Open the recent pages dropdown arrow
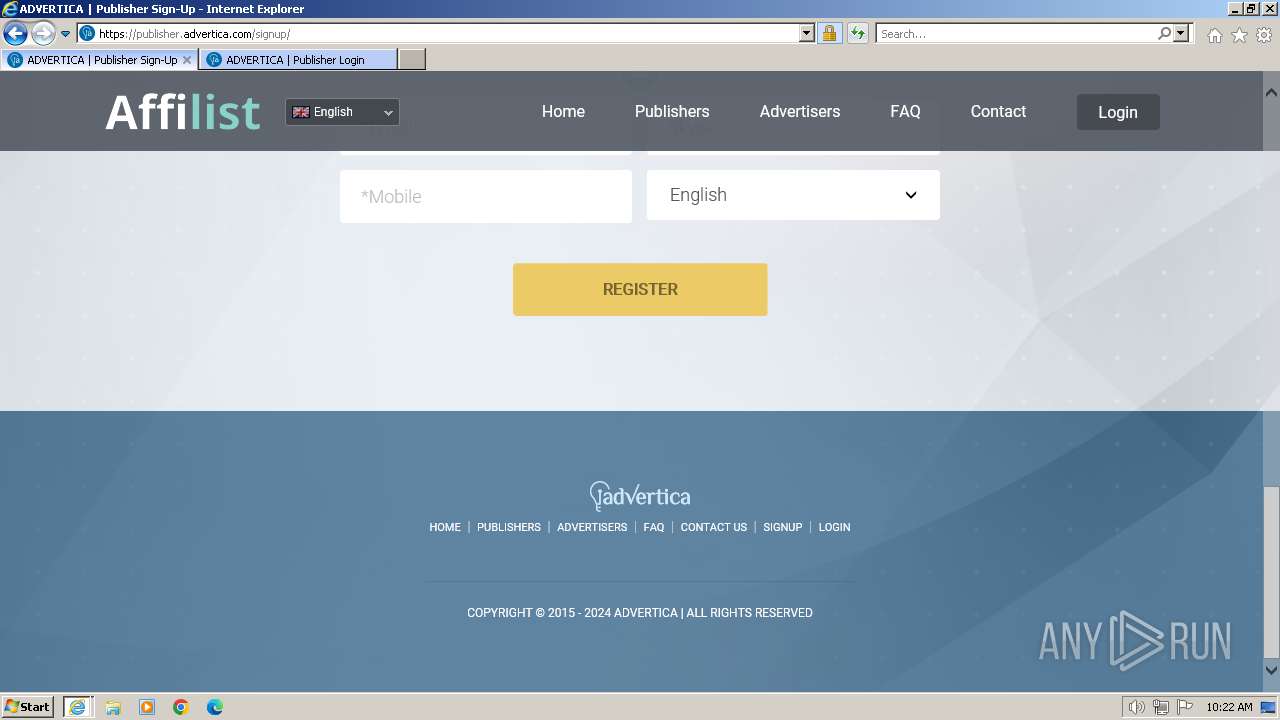 click(66, 34)
